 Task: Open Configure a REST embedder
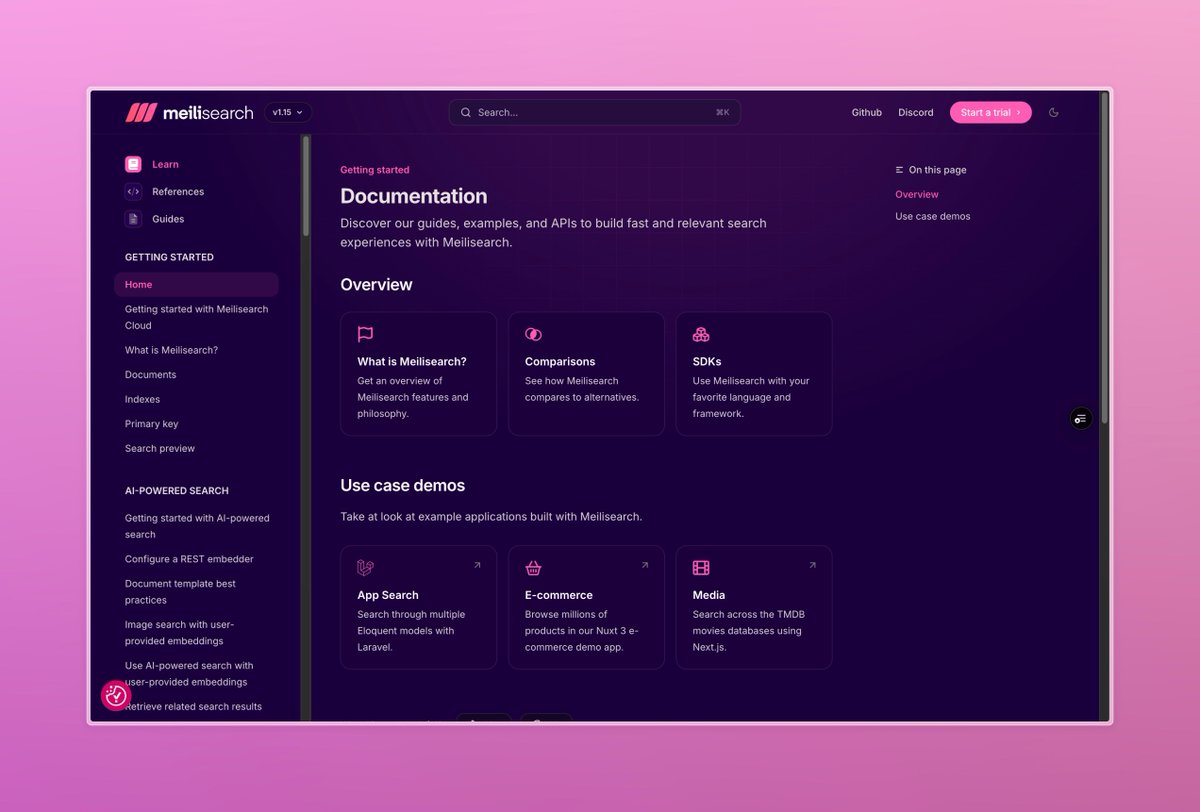[189, 559]
